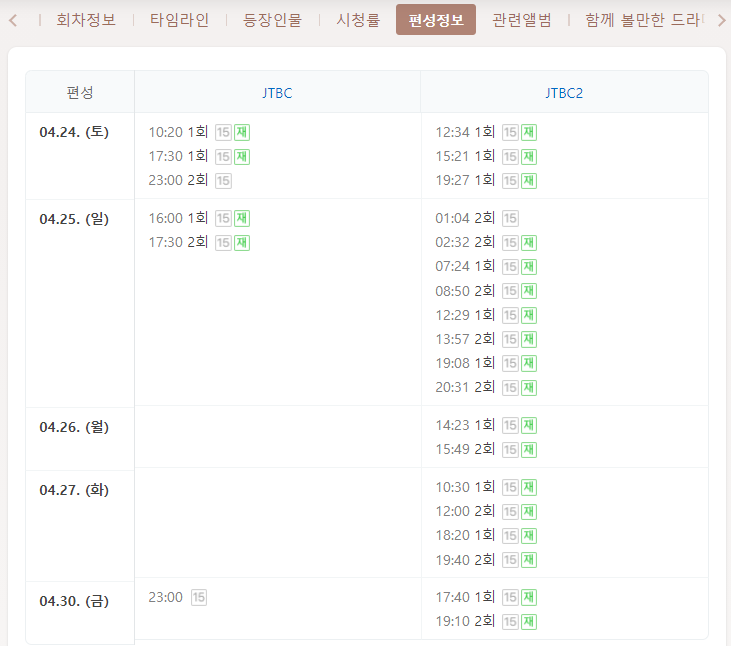Click the JTBC2 13:57 2회 entry
Image resolution: width=731 pixels, height=646 pixels.
(486, 339)
